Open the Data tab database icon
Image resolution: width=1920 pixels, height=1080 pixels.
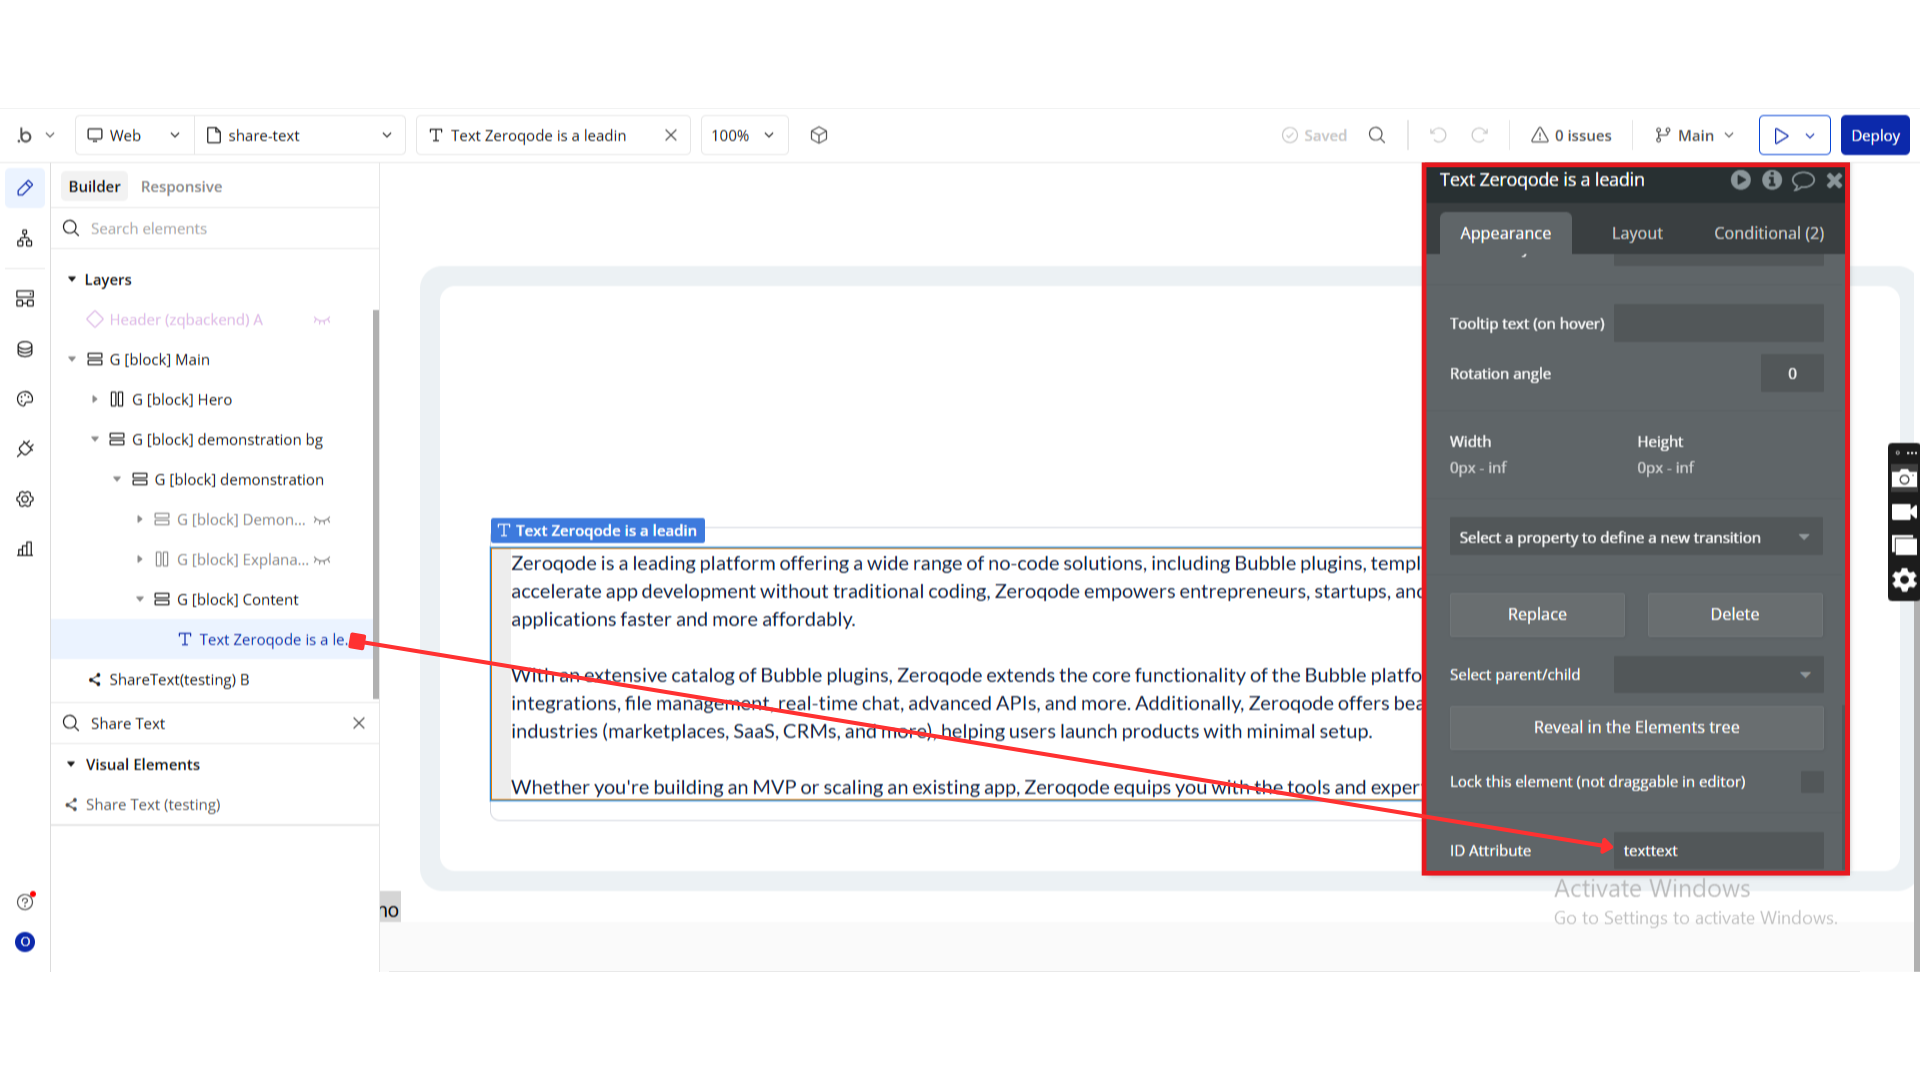(25, 349)
